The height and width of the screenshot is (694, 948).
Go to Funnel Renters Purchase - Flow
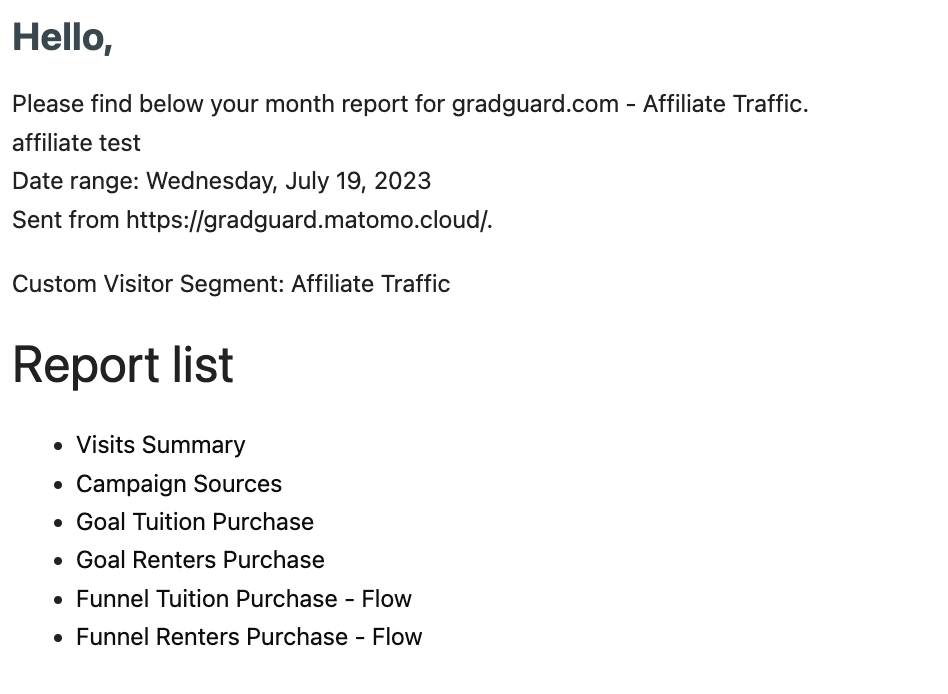tap(249, 637)
